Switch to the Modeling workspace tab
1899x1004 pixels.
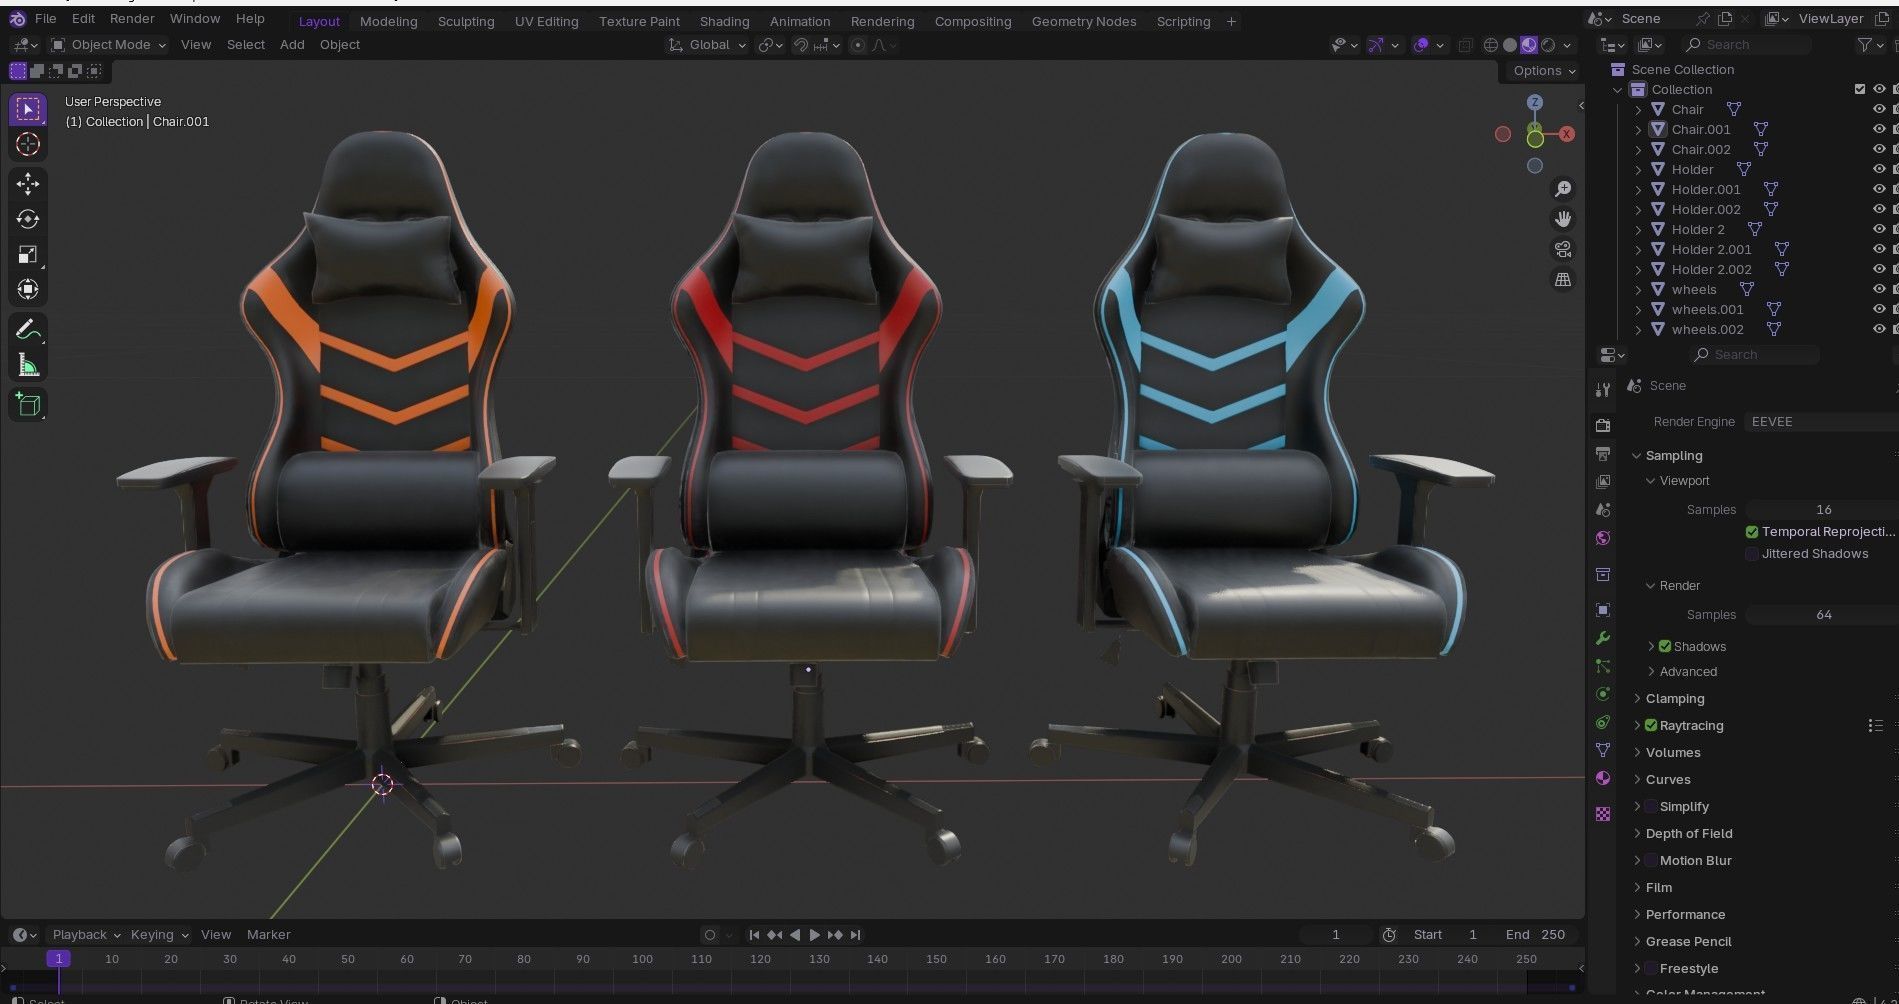(388, 21)
